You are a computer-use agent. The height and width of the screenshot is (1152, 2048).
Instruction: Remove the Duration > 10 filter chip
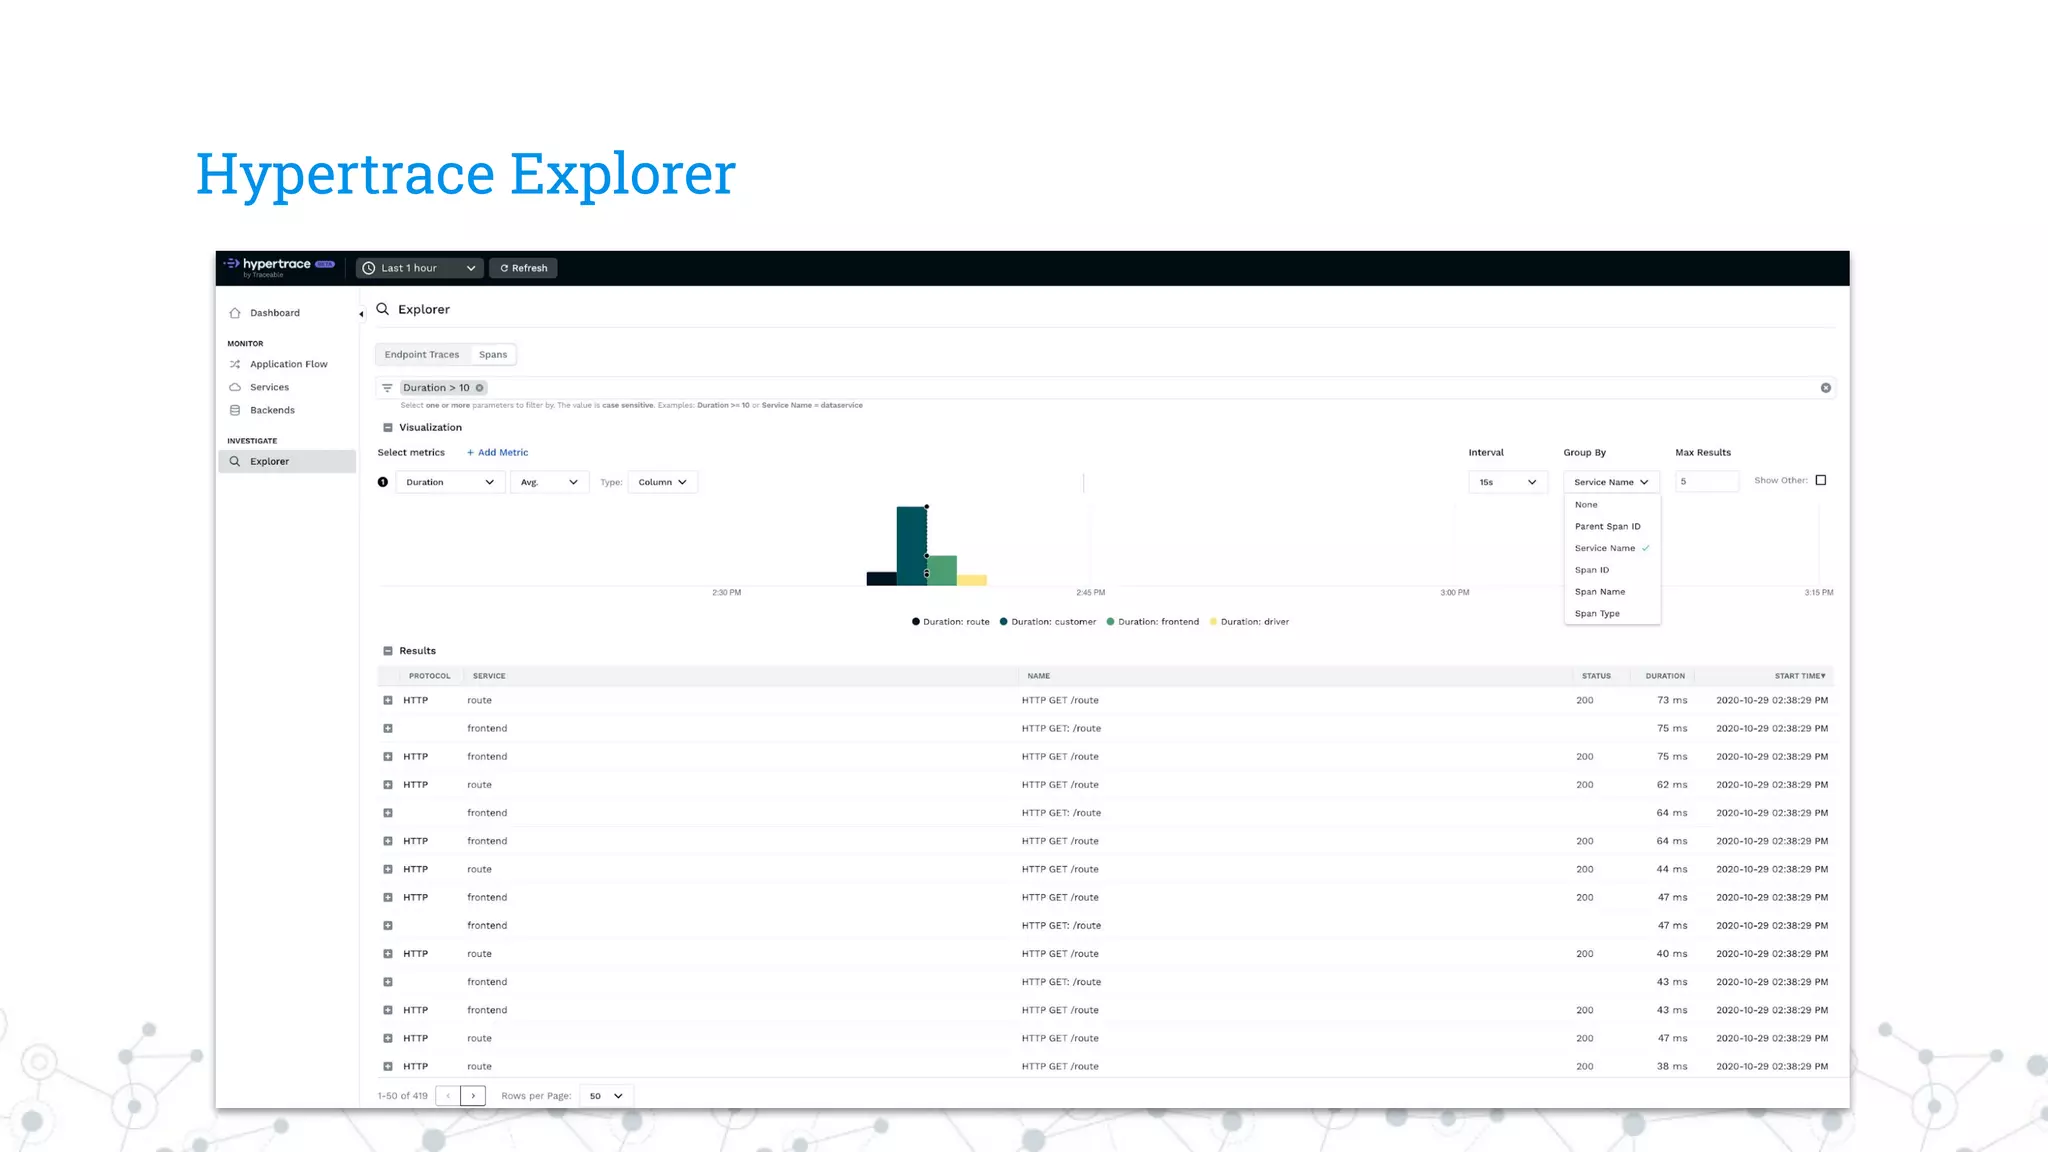480,388
